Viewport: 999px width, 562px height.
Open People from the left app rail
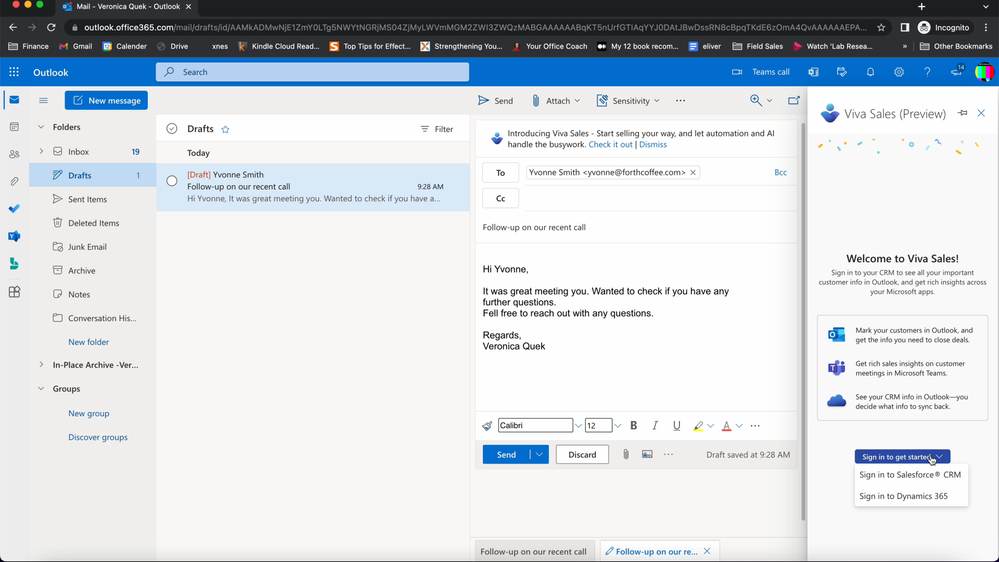pyautogui.click(x=14, y=154)
